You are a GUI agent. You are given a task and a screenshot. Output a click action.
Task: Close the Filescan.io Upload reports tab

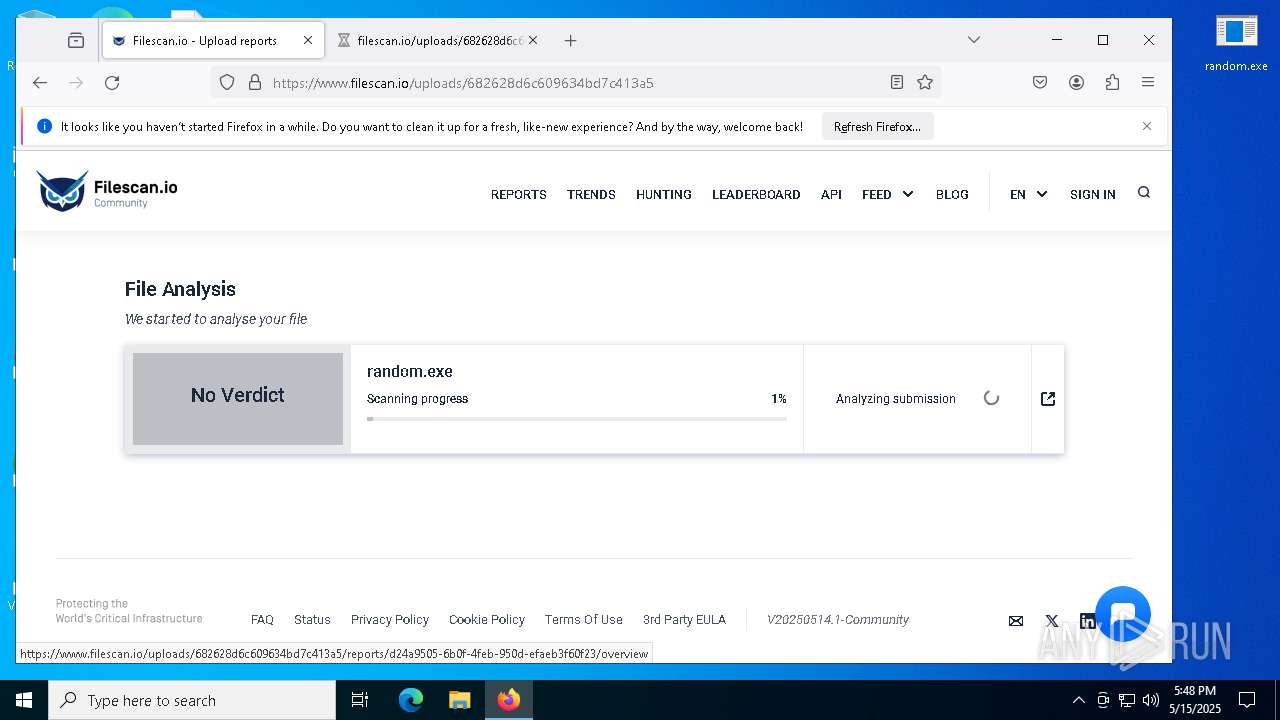coord(308,41)
